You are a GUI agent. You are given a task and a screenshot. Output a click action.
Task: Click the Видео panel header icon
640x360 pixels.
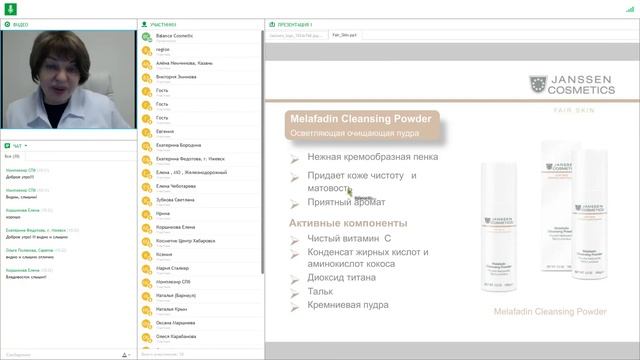point(7,24)
